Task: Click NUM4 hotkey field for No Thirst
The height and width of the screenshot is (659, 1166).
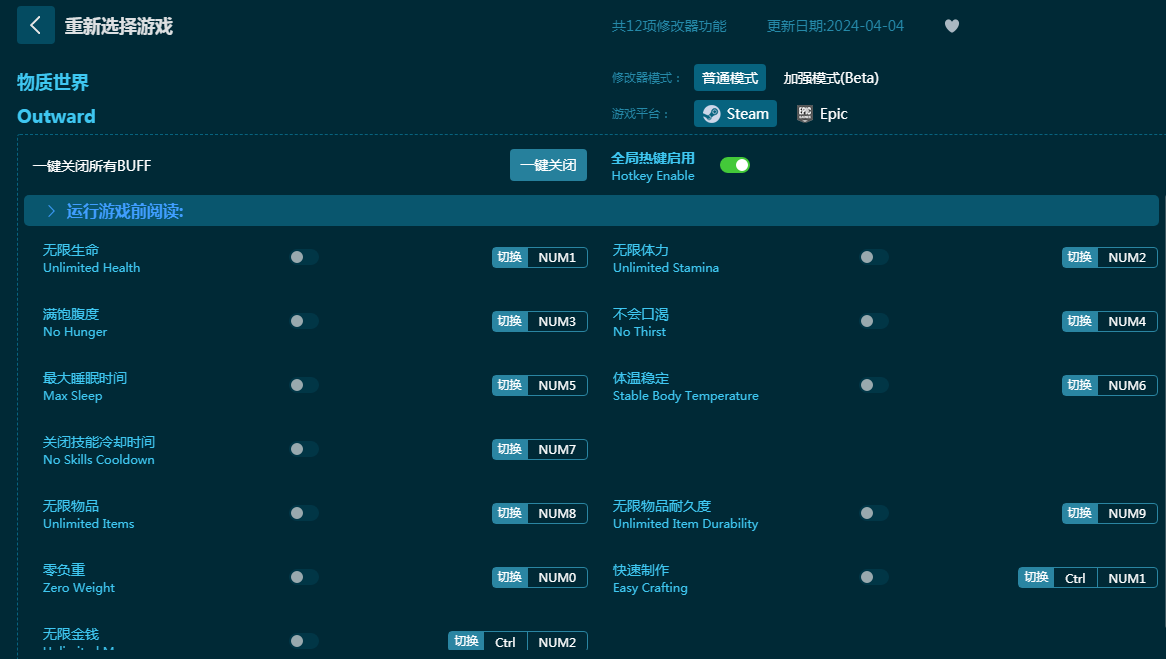Action: [x=1127, y=321]
